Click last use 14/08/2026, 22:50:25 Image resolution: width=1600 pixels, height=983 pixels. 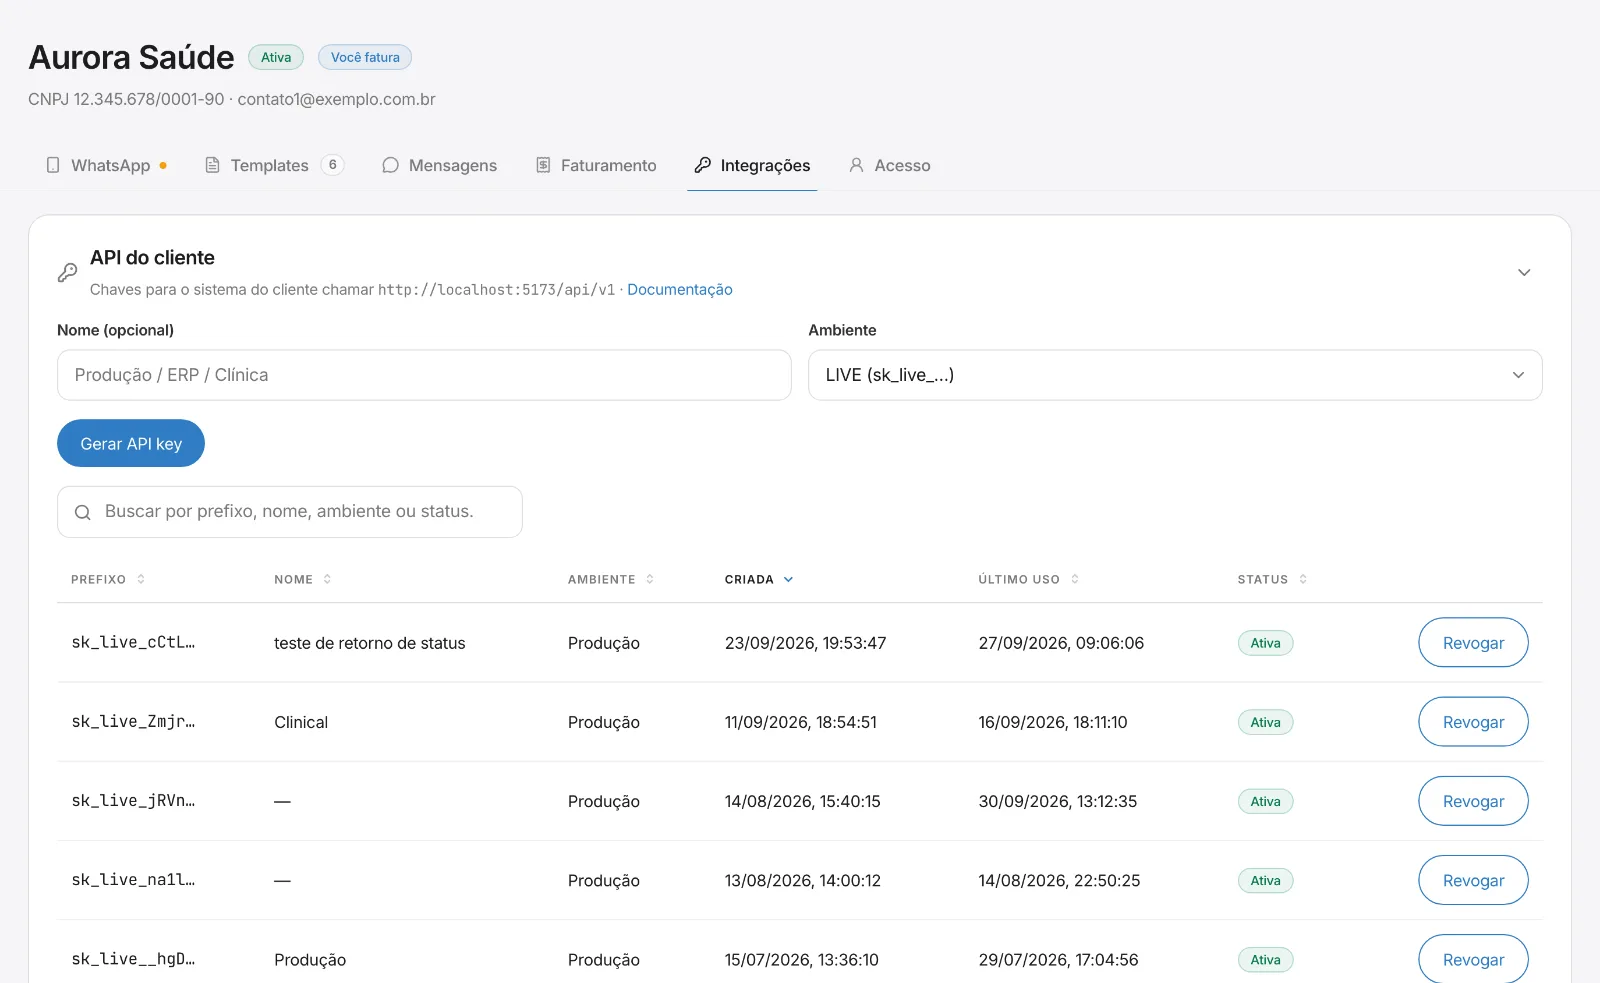pyautogui.click(x=1059, y=880)
